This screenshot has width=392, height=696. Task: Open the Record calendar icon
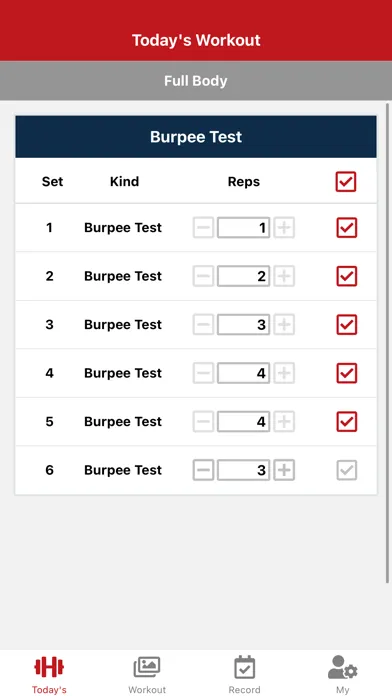pyautogui.click(x=245, y=667)
